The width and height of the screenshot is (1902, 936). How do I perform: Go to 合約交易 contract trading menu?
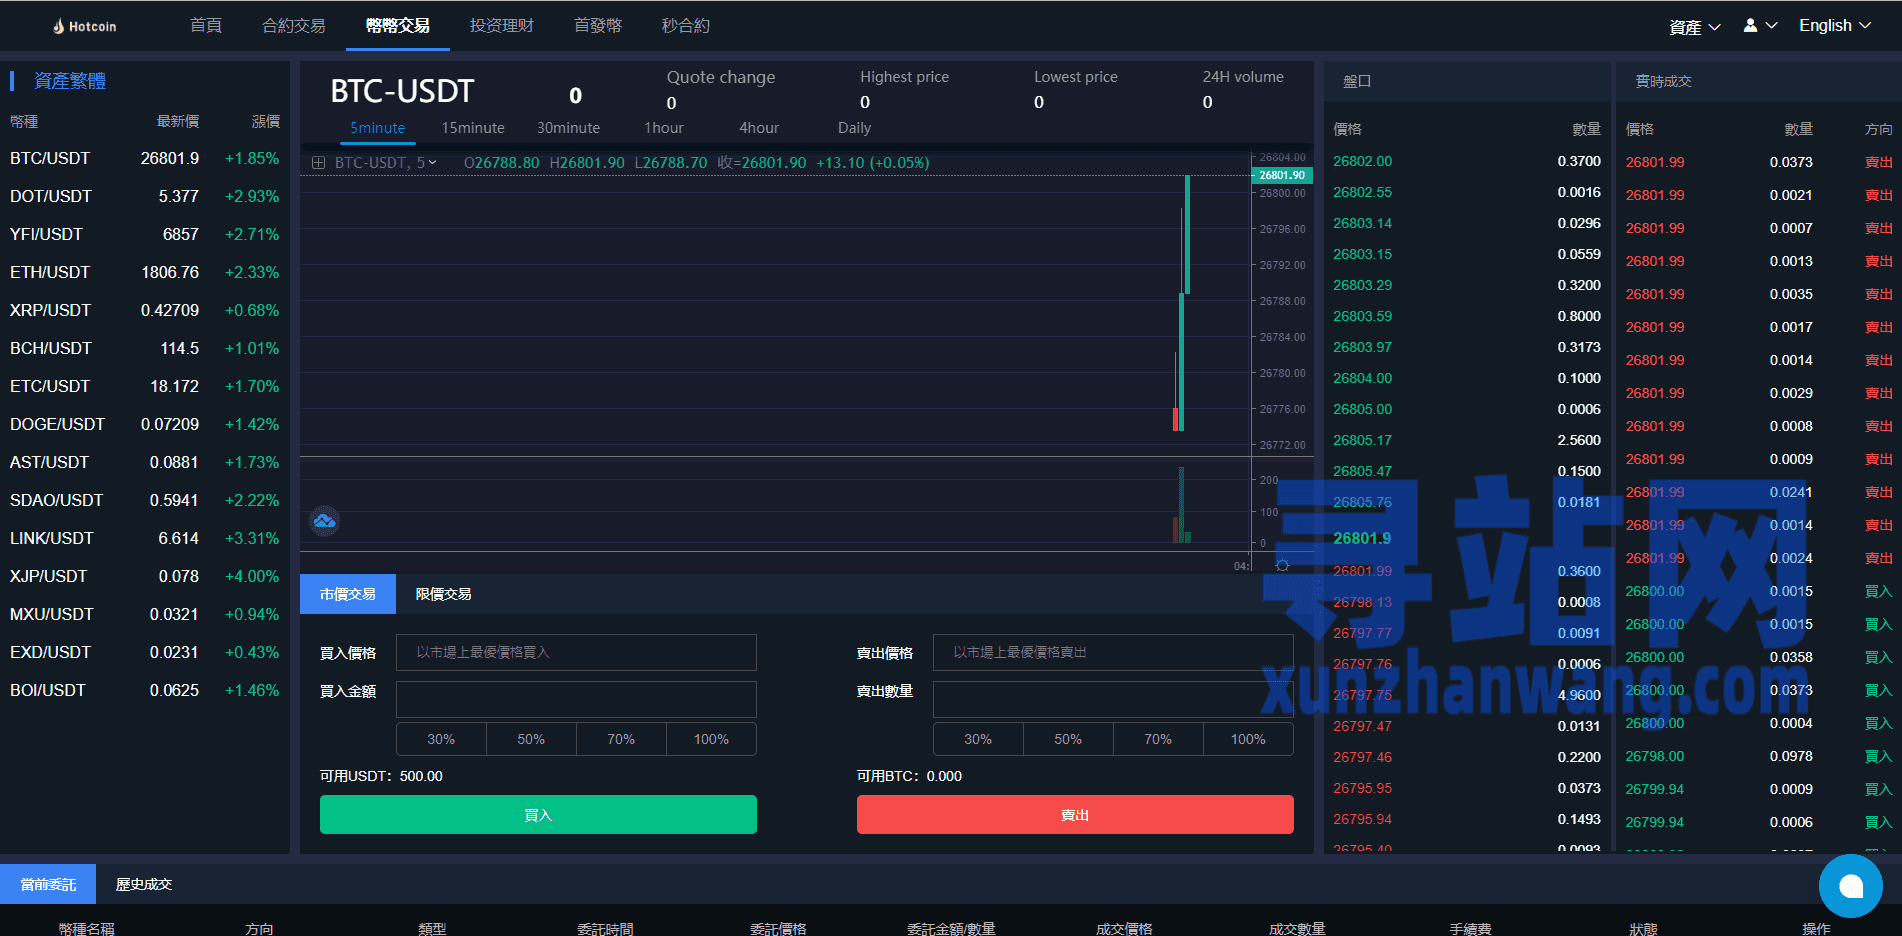point(293,26)
